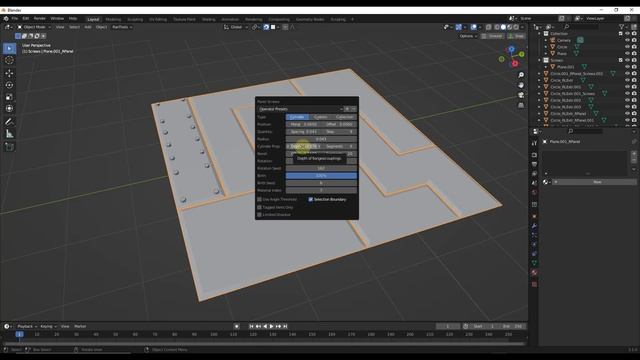640x360 pixels.
Task: Choose the Measure ruler tool
Action: tap(9, 134)
